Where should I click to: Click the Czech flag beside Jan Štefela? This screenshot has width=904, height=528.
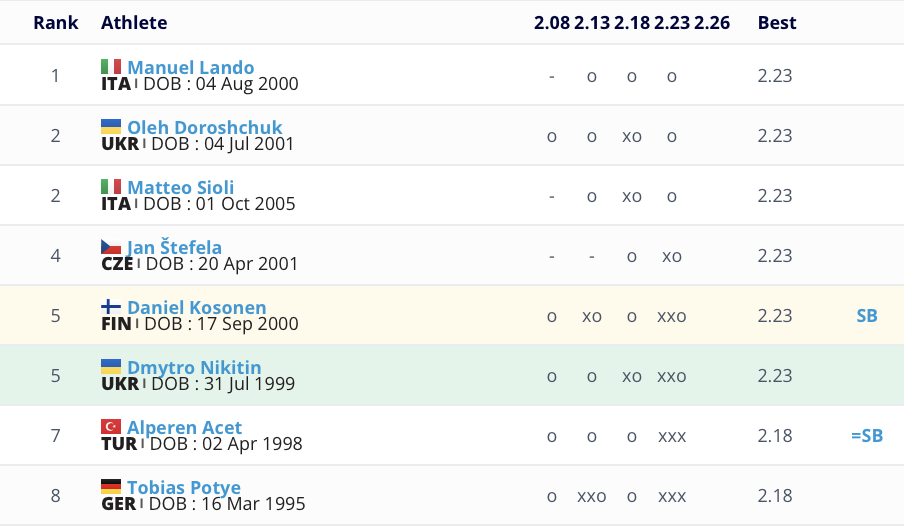[x=111, y=247]
